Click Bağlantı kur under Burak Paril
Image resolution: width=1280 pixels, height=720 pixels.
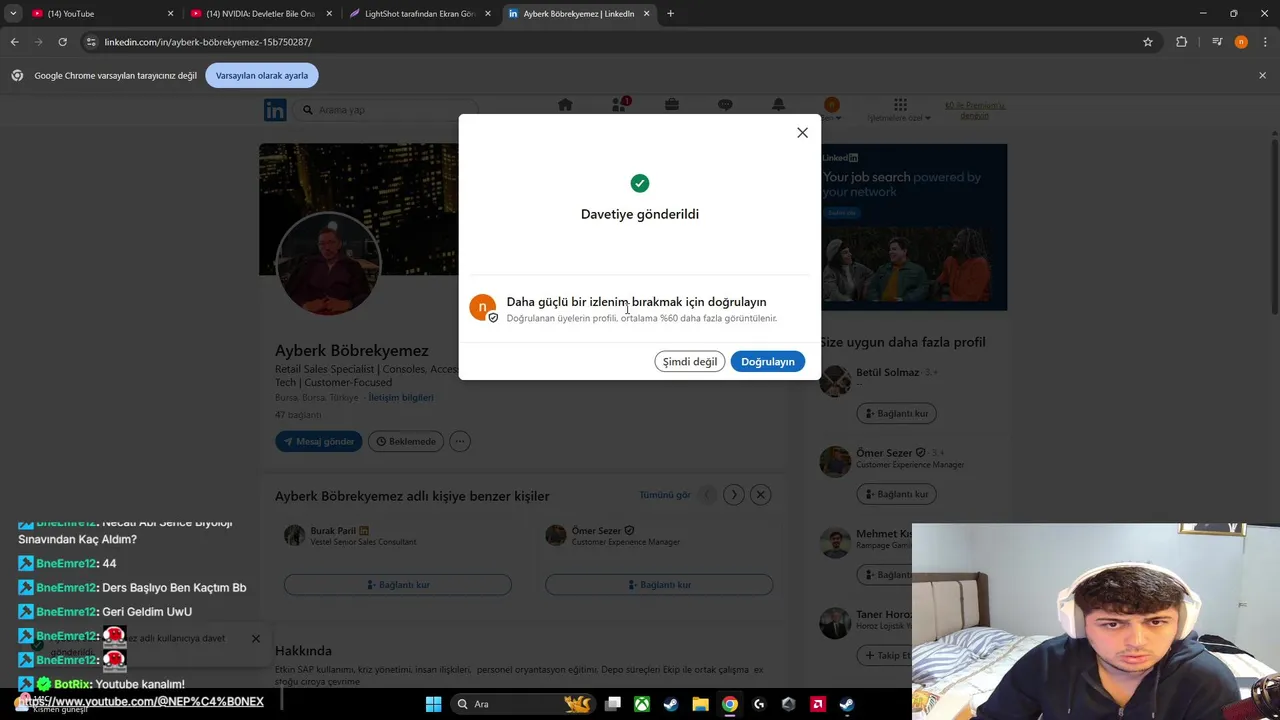(398, 584)
